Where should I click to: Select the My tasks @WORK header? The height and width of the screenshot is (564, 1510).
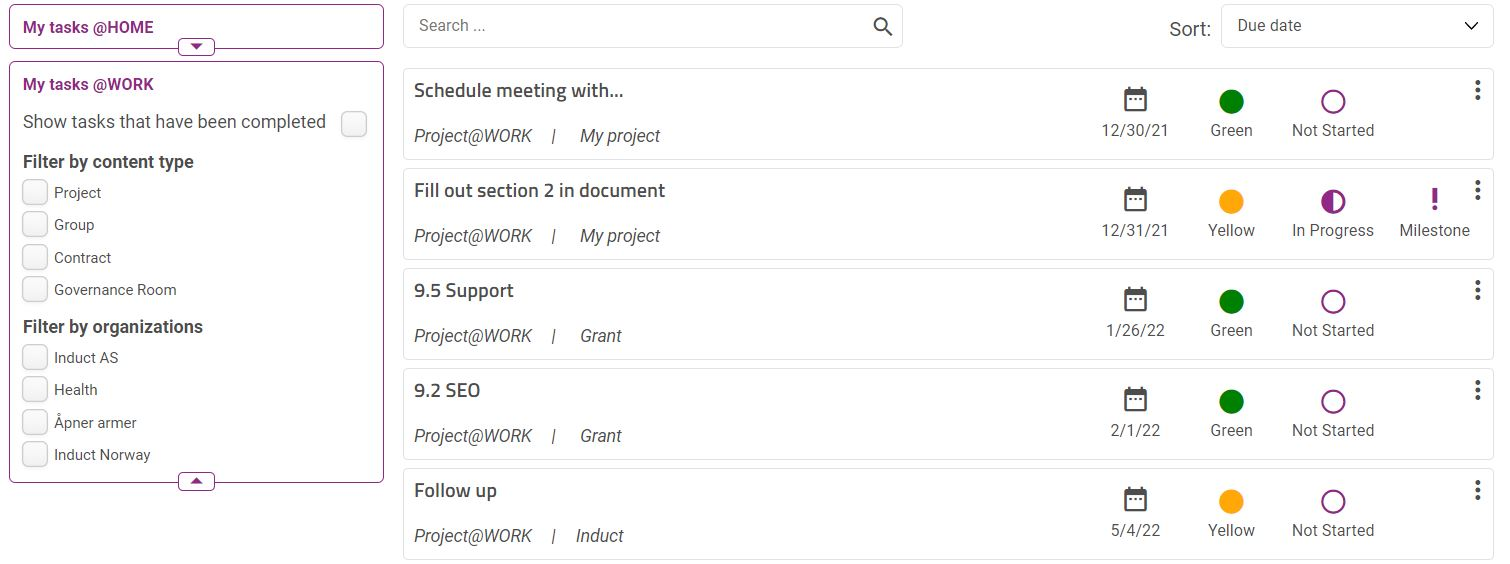pyautogui.click(x=88, y=84)
